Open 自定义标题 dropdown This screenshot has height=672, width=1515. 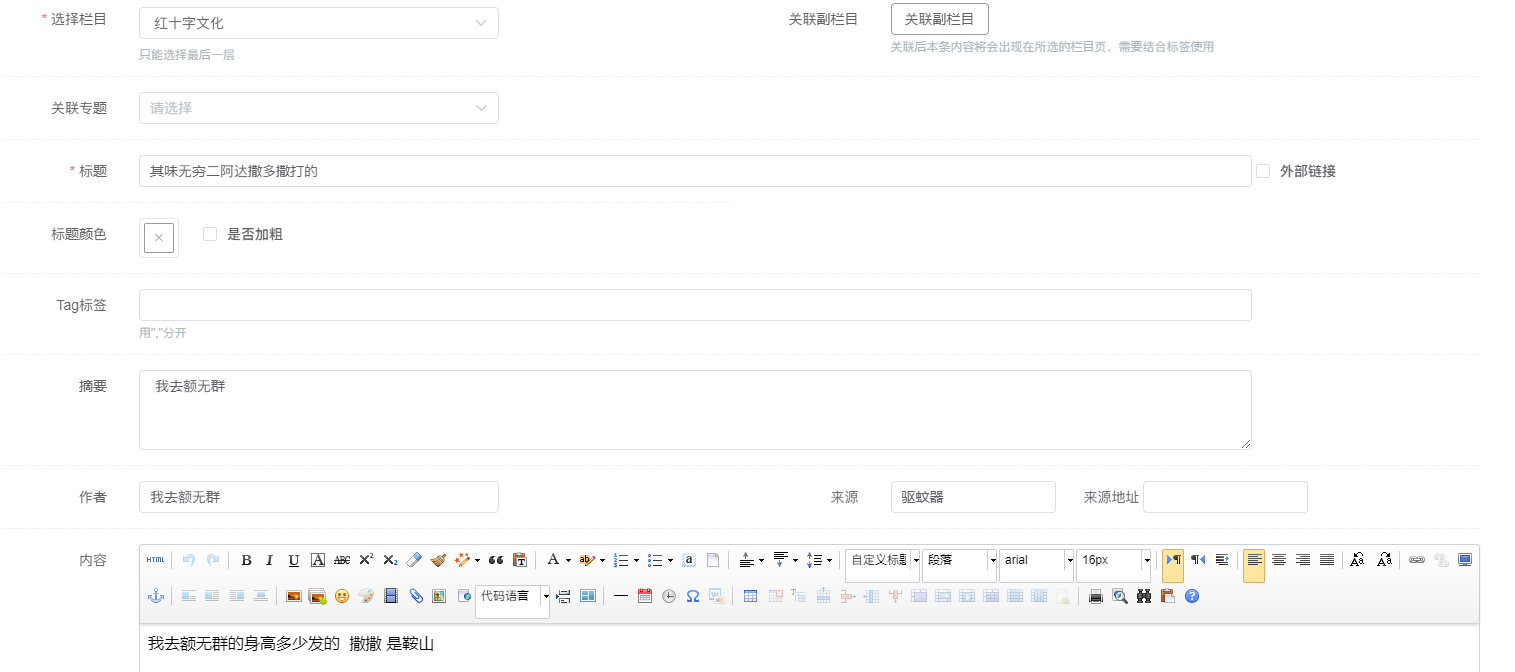pyautogui.click(x=882, y=565)
